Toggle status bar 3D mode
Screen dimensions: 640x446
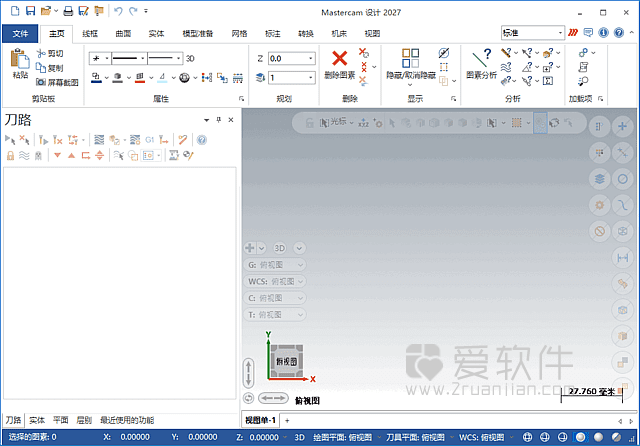tap(300, 437)
